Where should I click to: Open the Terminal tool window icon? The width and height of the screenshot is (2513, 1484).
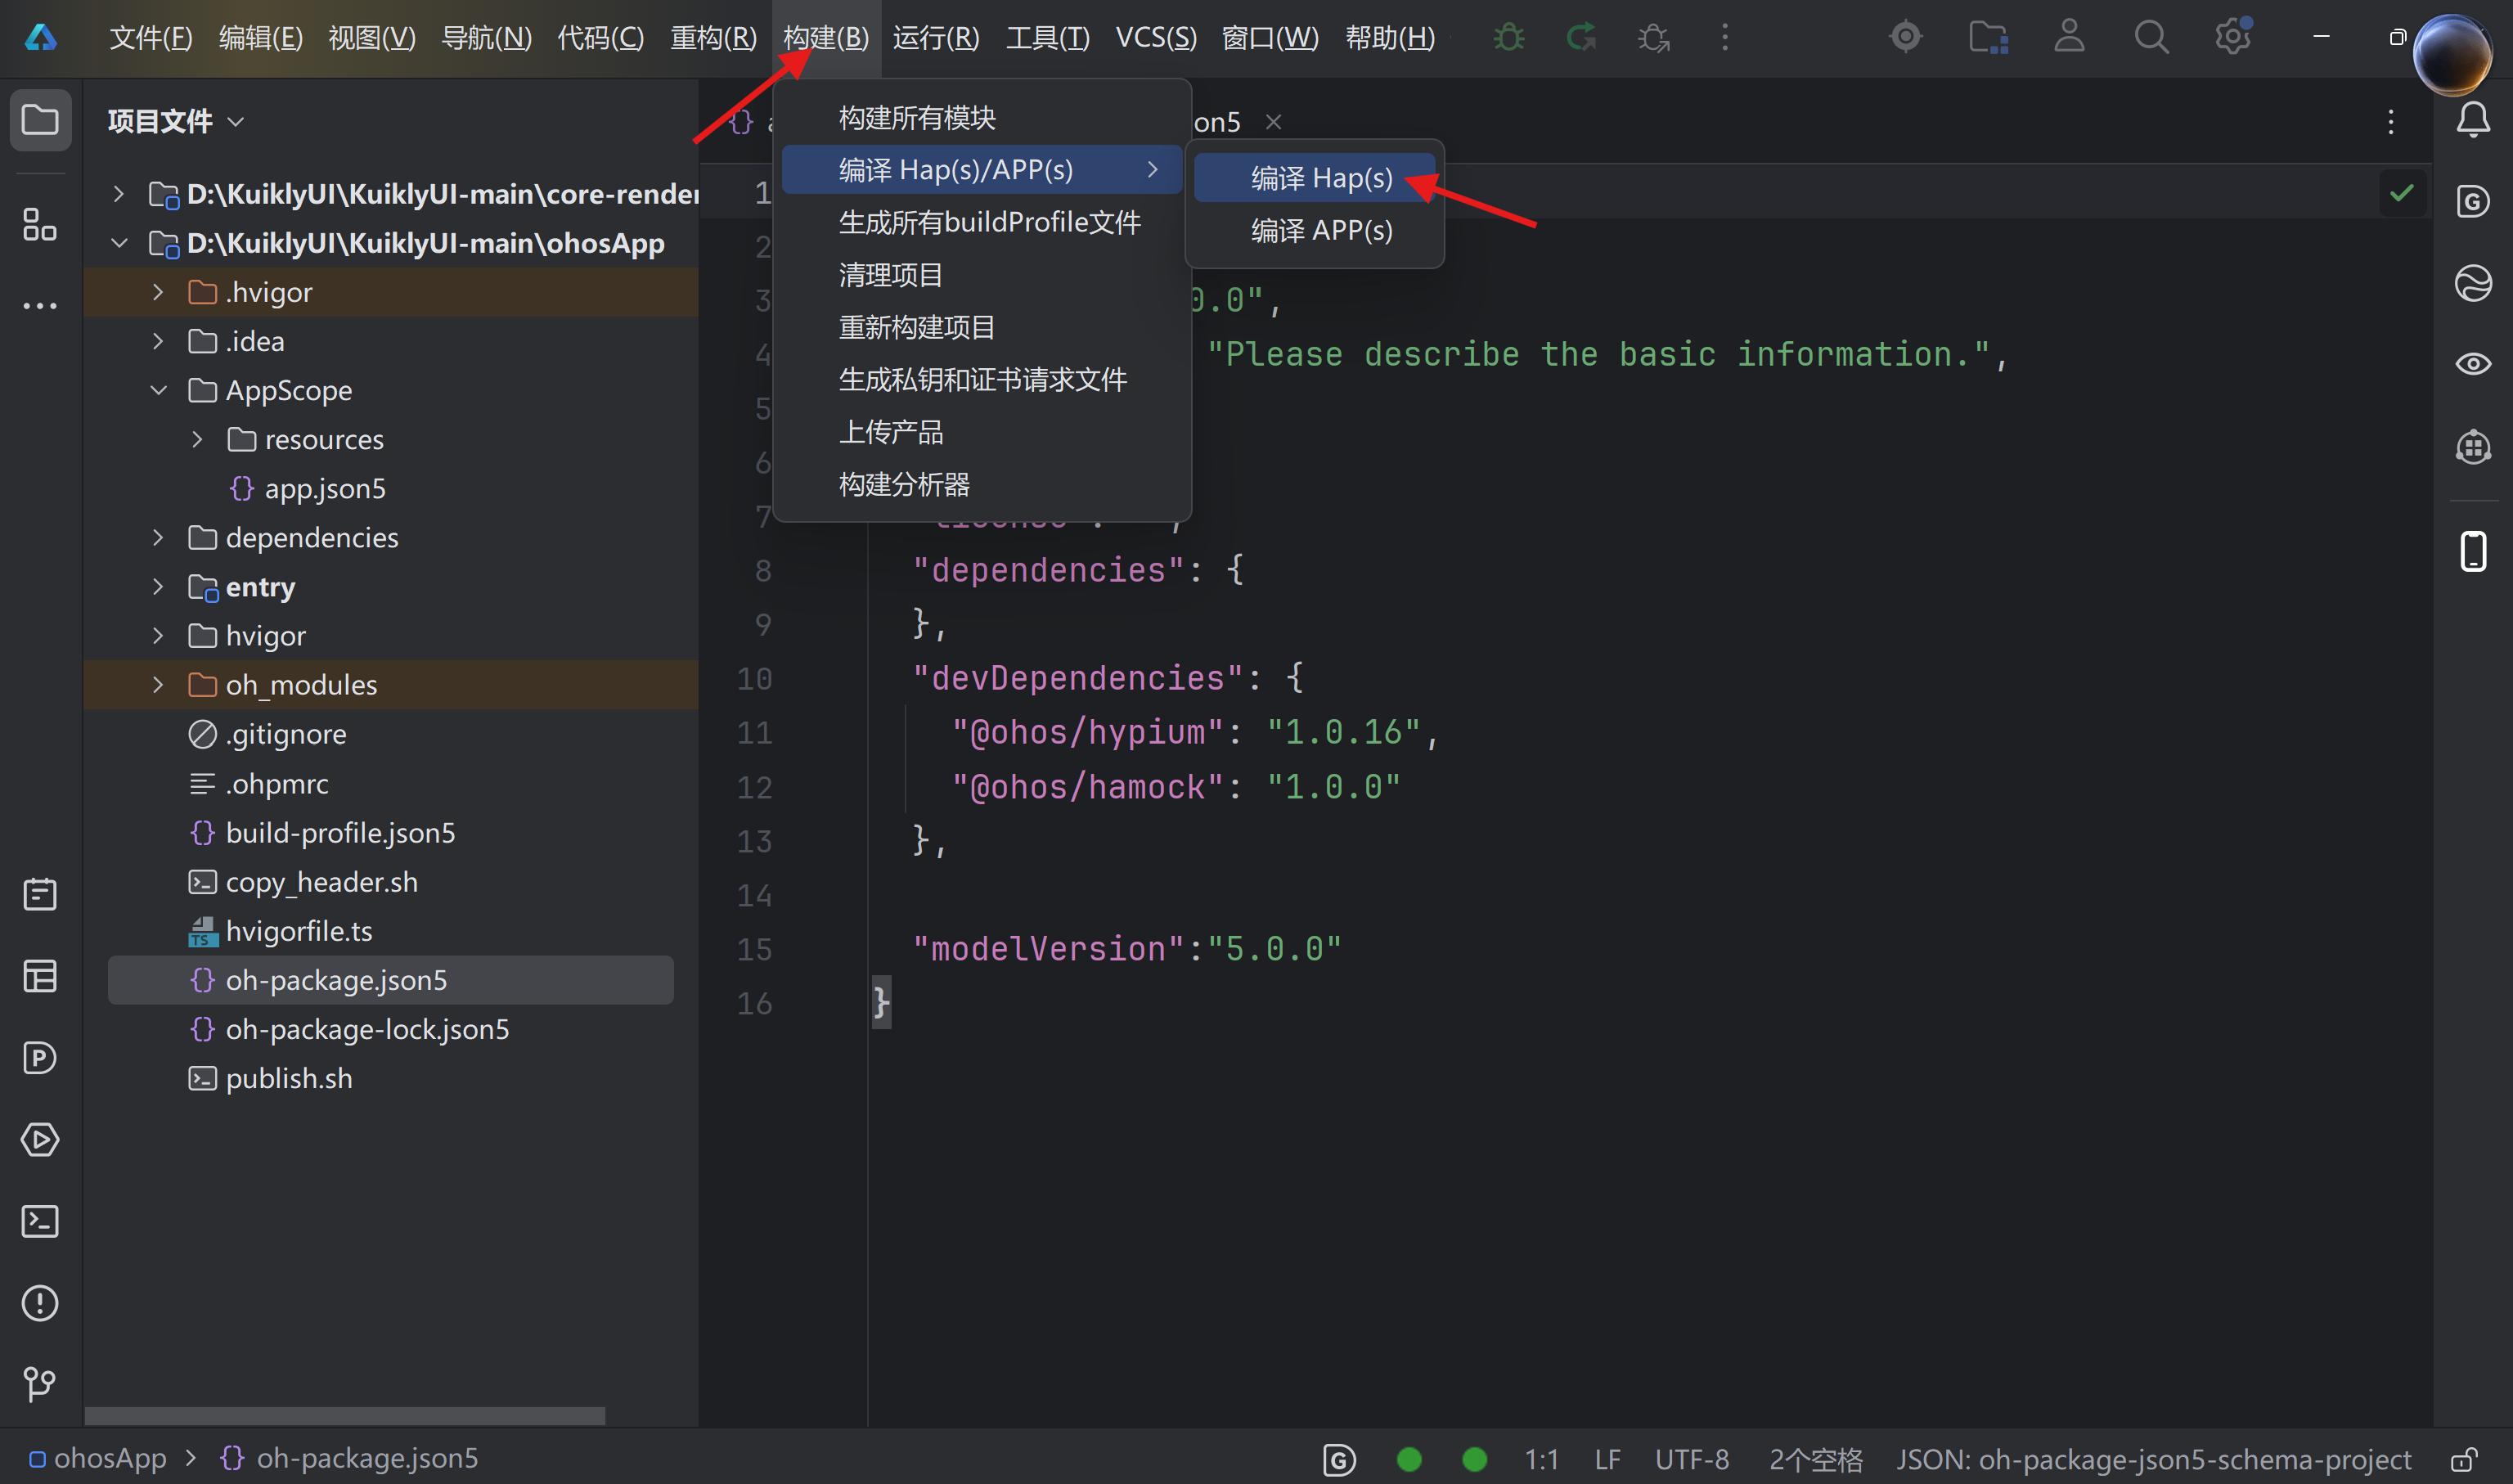[x=40, y=1221]
